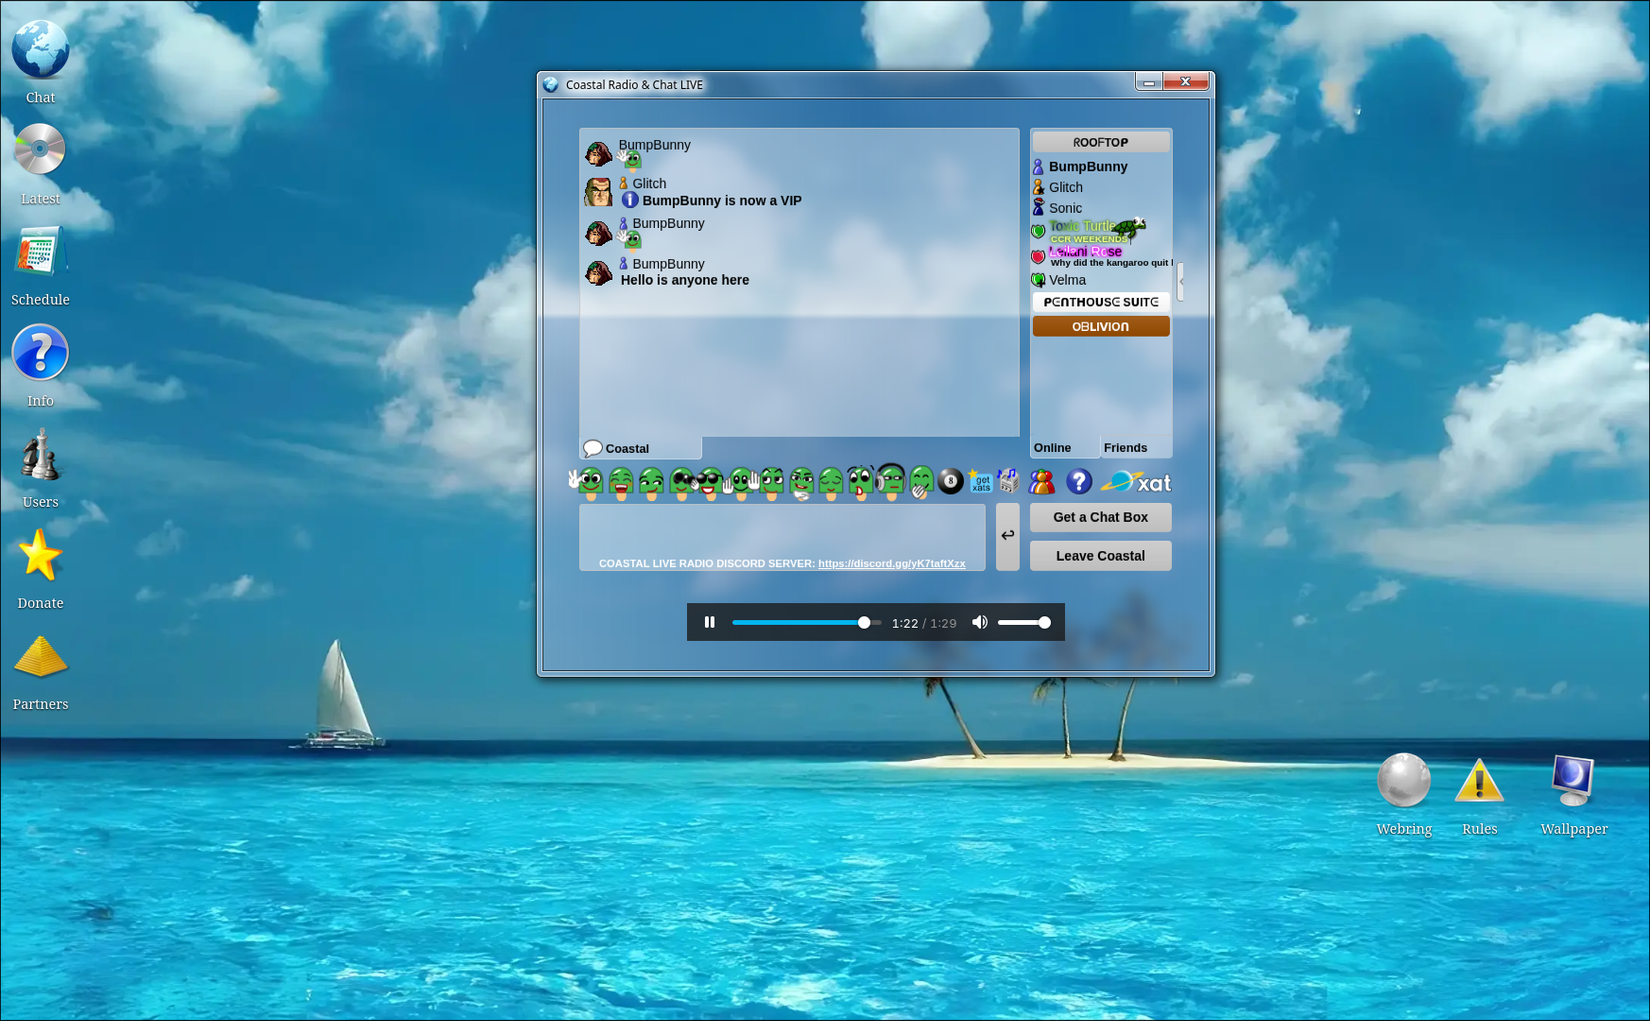This screenshot has width=1650, height=1021.
Task: Open the radio music notes icon
Action: (1009, 482)
